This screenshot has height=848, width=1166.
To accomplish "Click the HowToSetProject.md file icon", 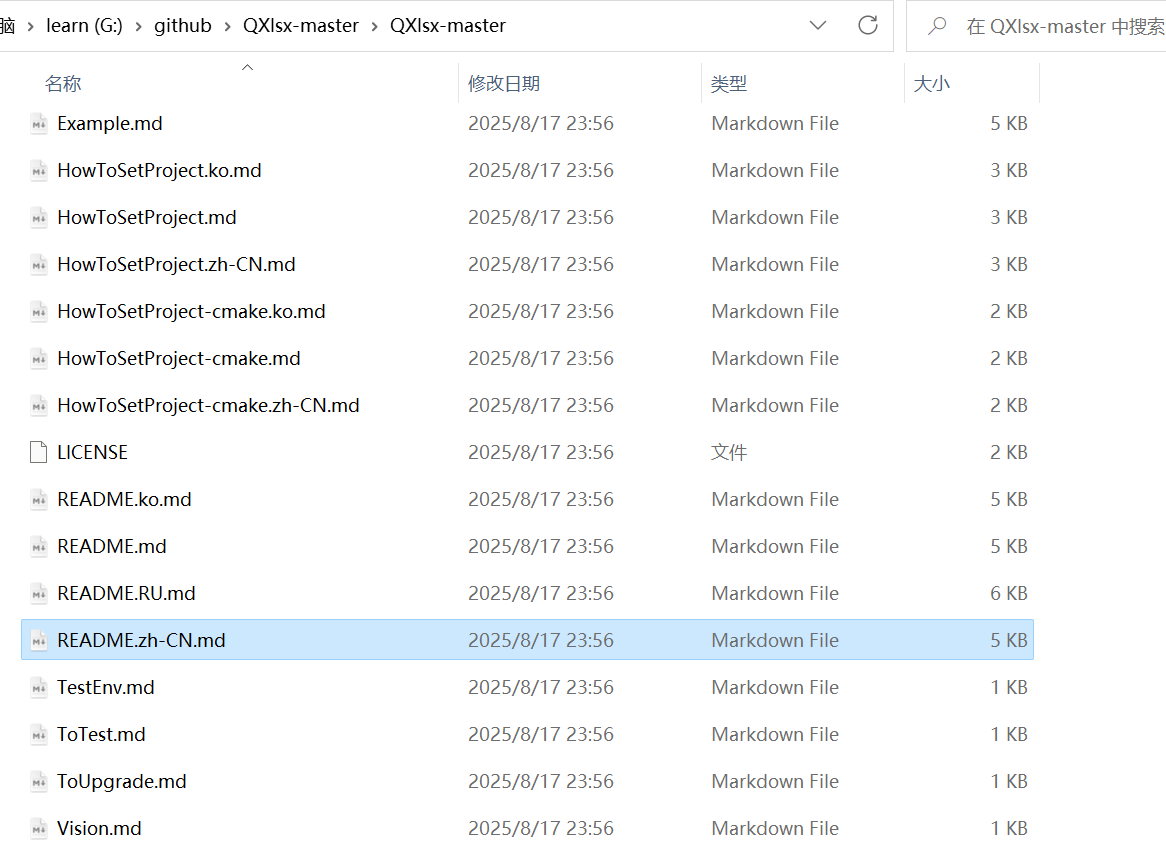I will point(39,217).
